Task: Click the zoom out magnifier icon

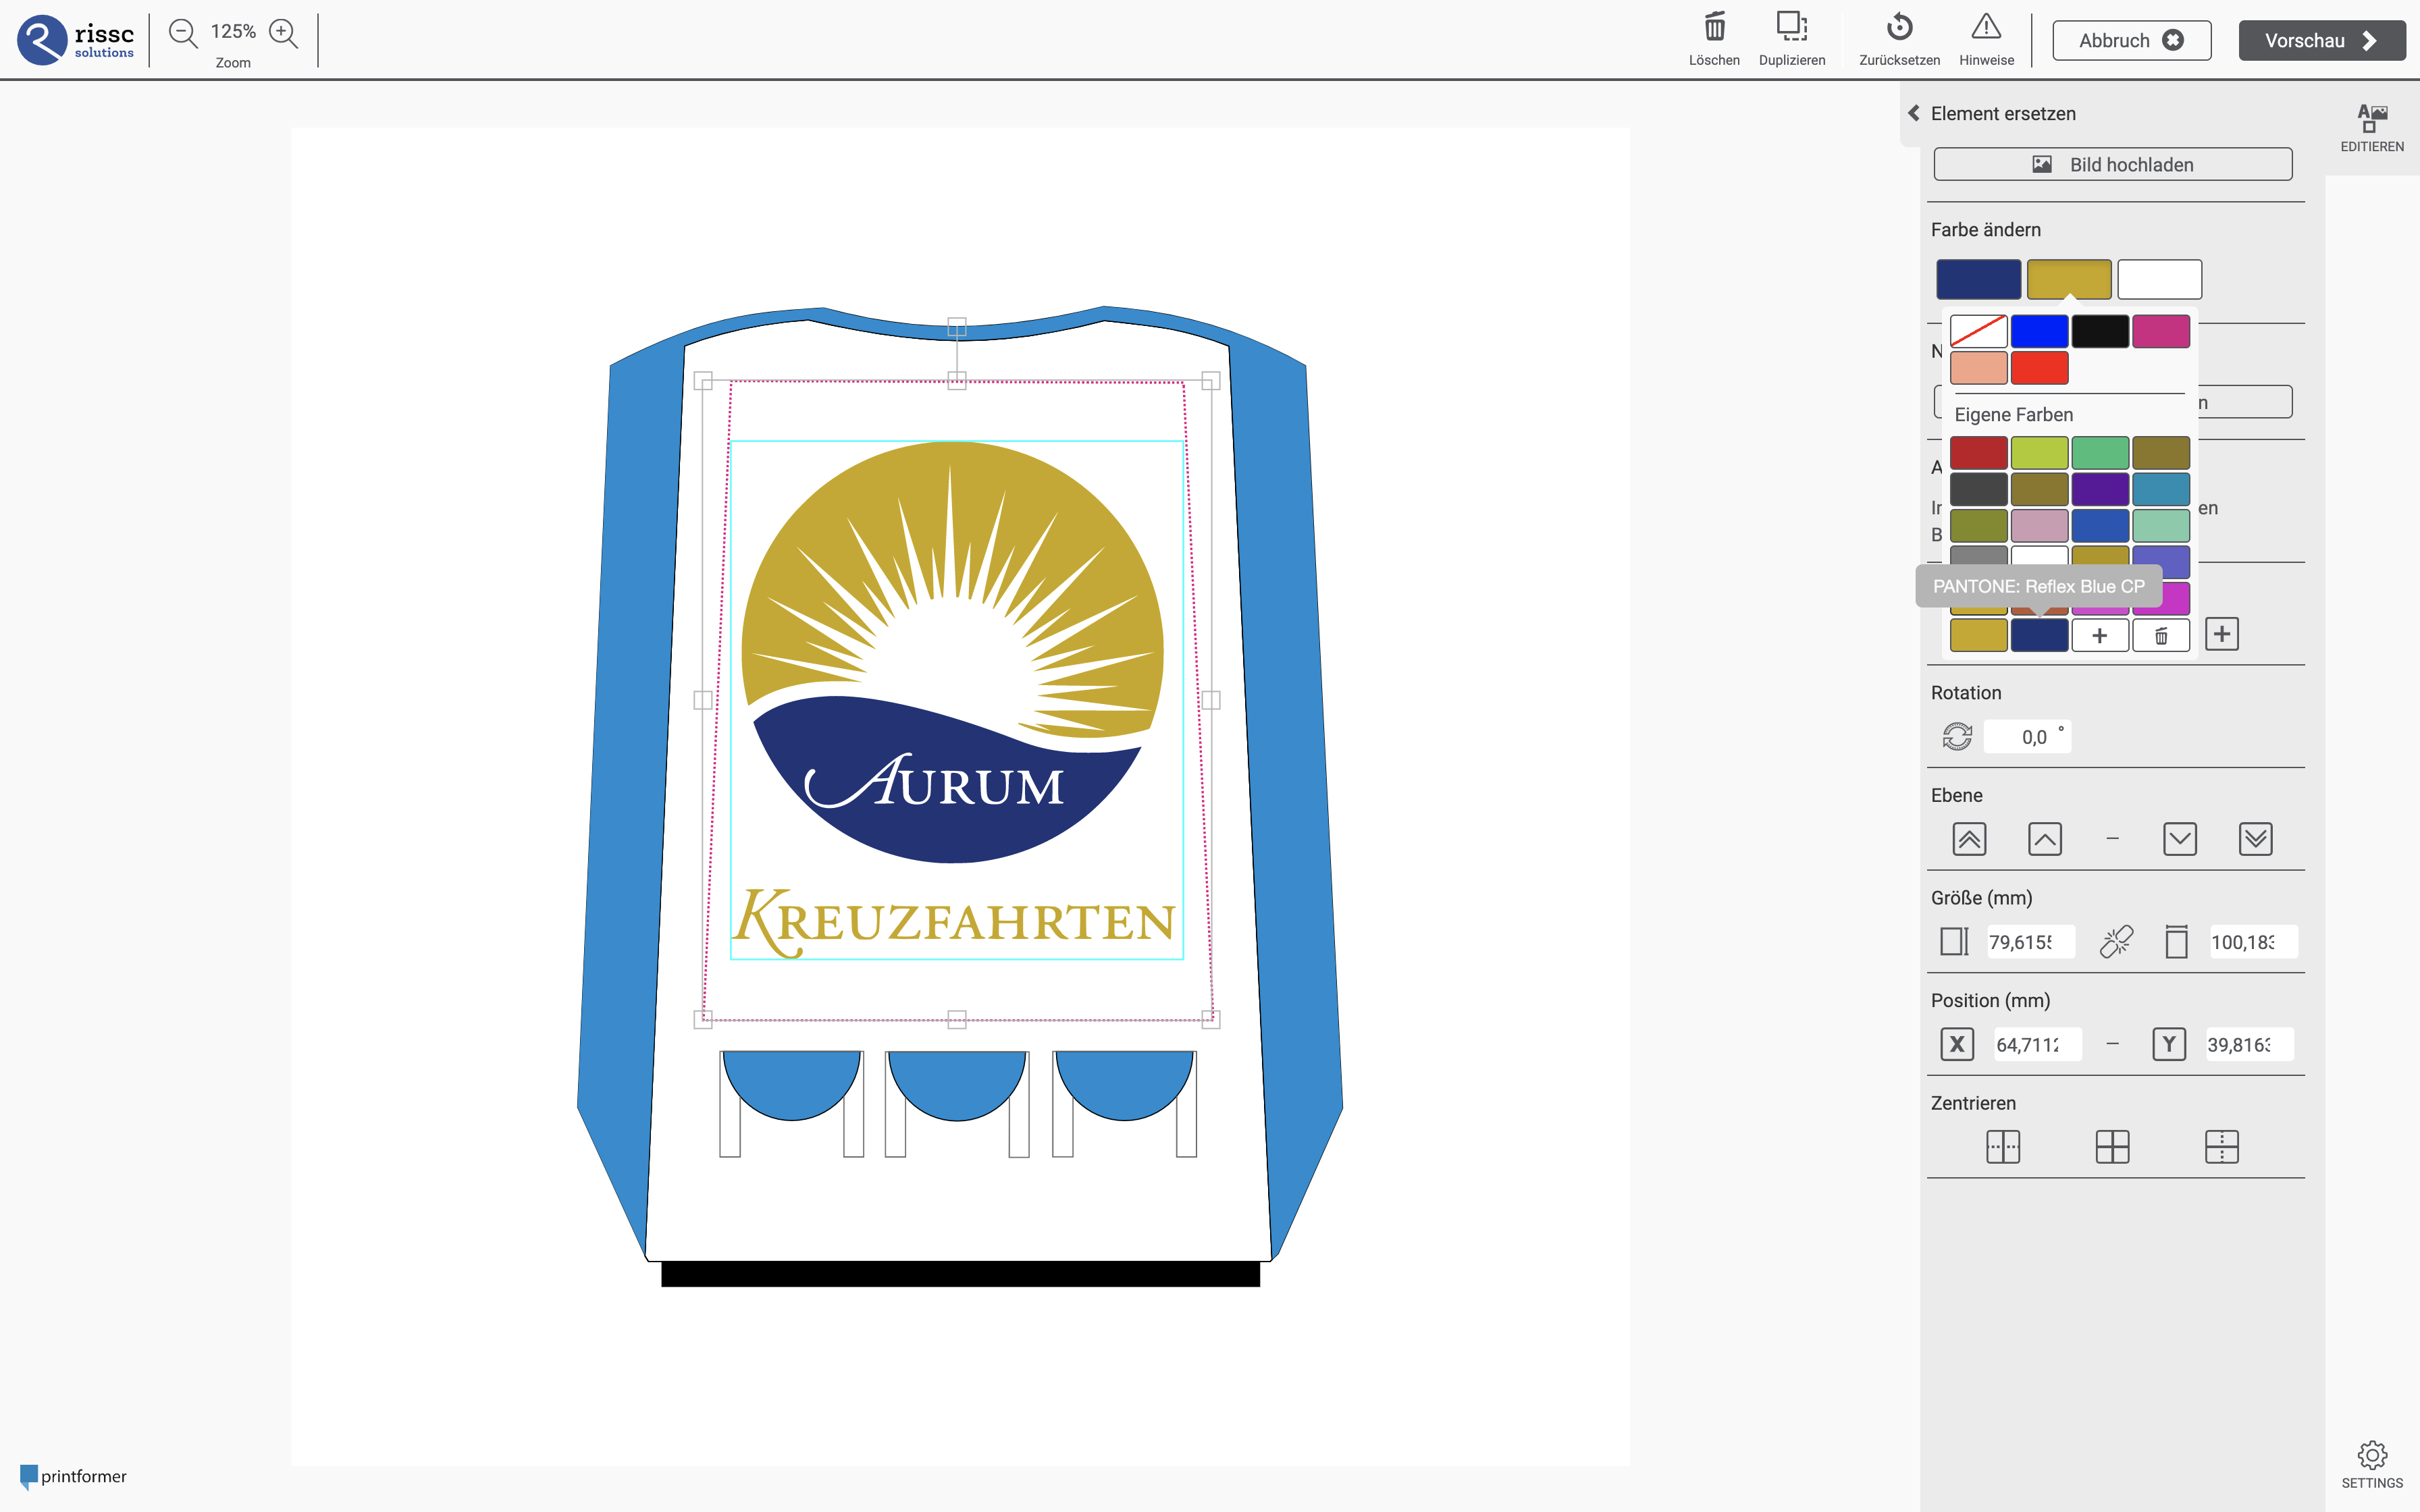Action: tap(183, 33)
